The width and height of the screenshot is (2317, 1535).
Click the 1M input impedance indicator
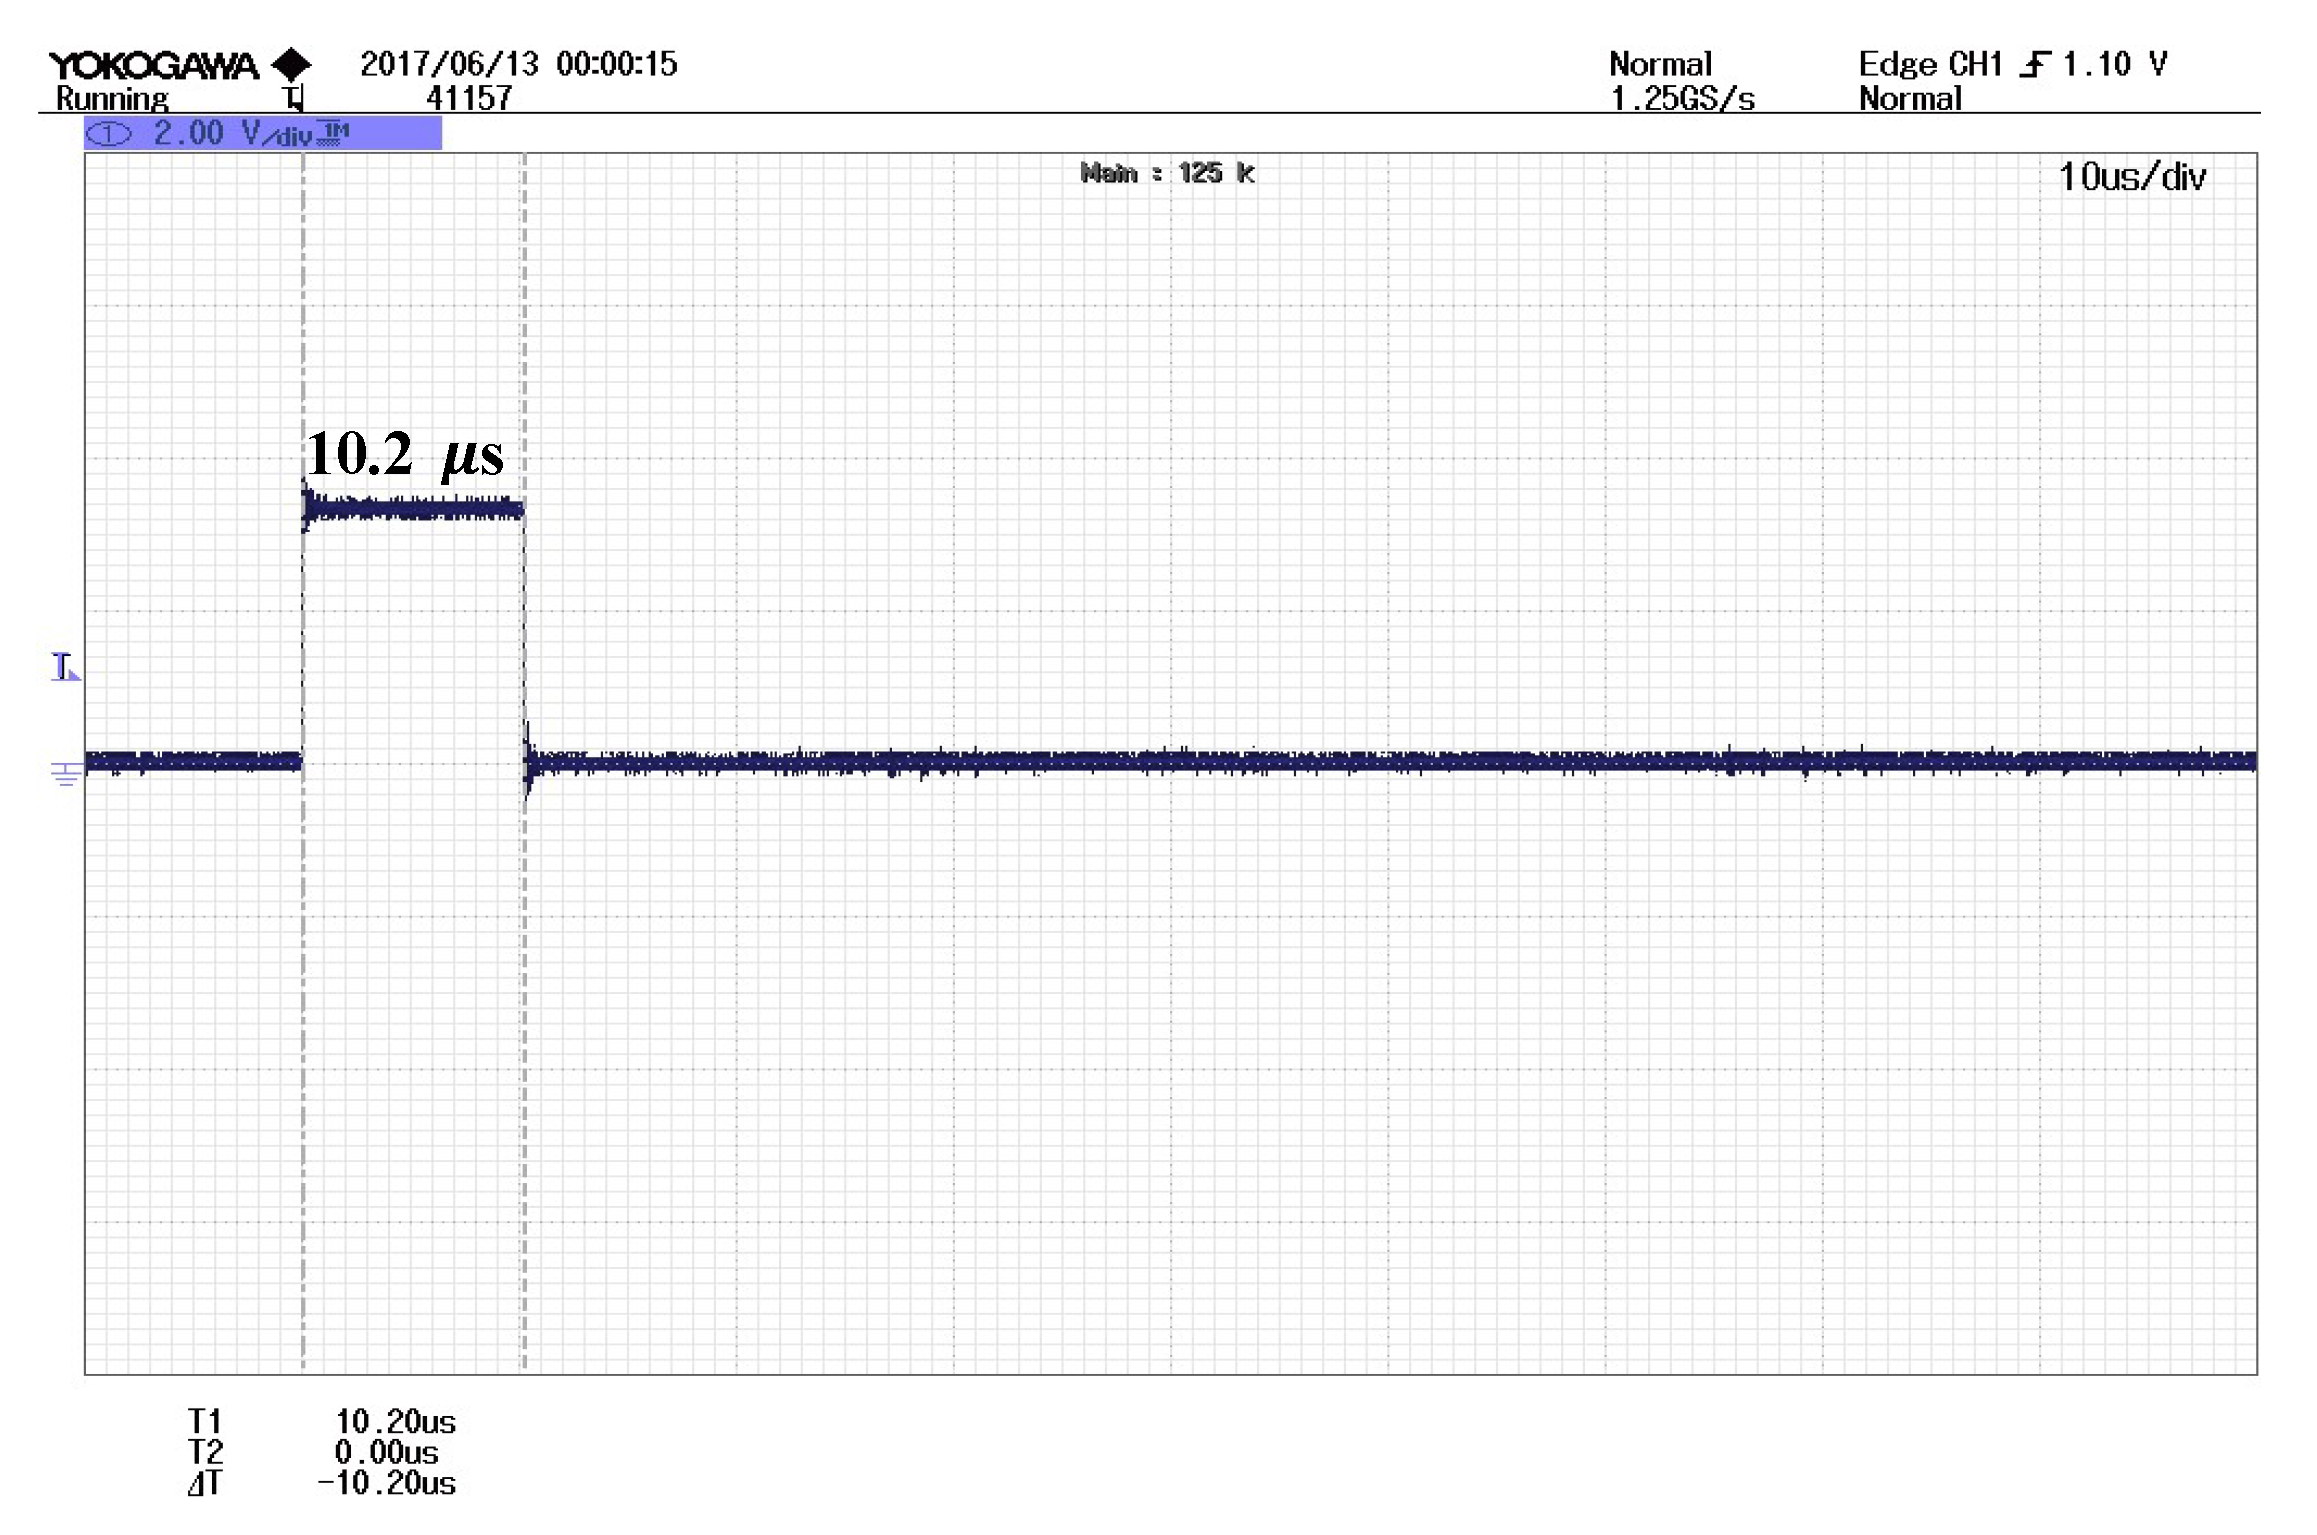coord(334,133)
